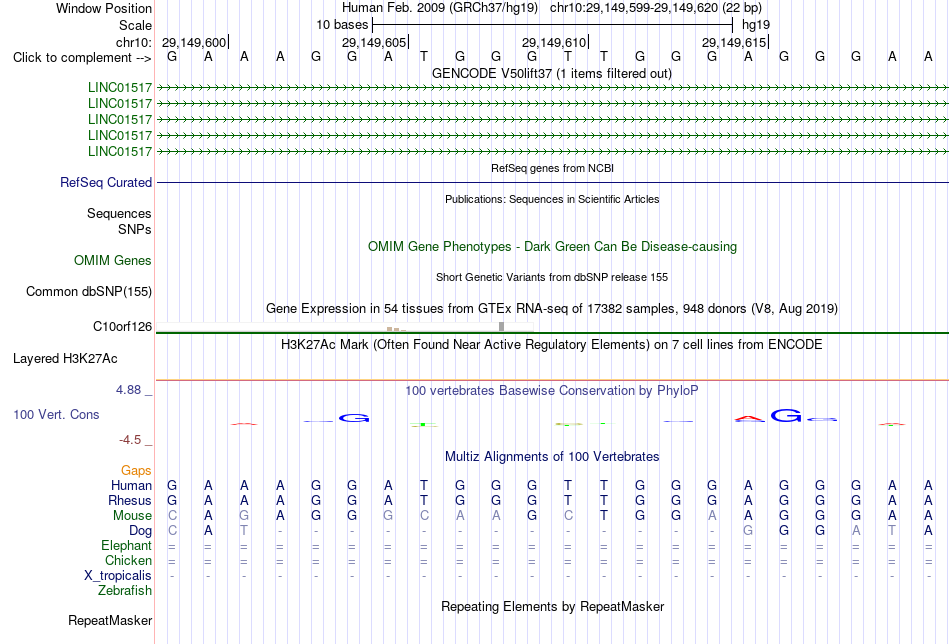The width and height of the screenshot is (950, 644).
Task: Click the Window Position label
Action: tap(104, 8)
